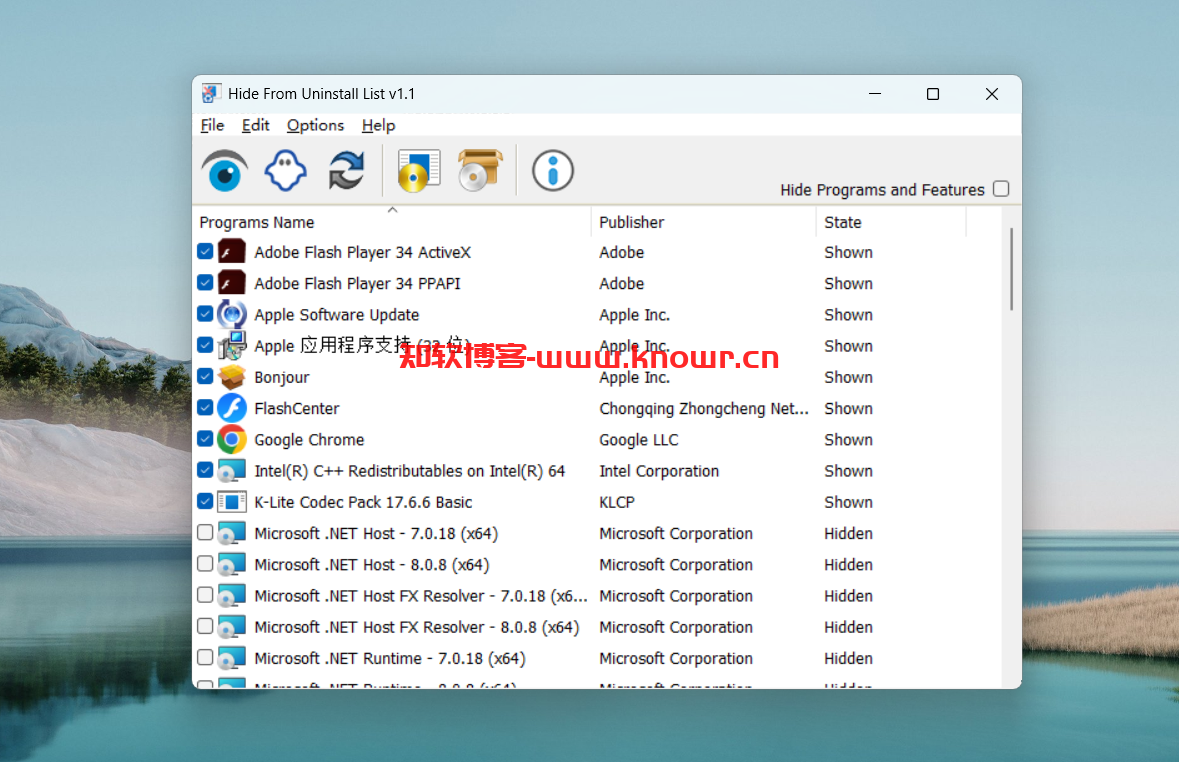
Task: Click Shown state of Bonjour row
Action: point(848,378)
